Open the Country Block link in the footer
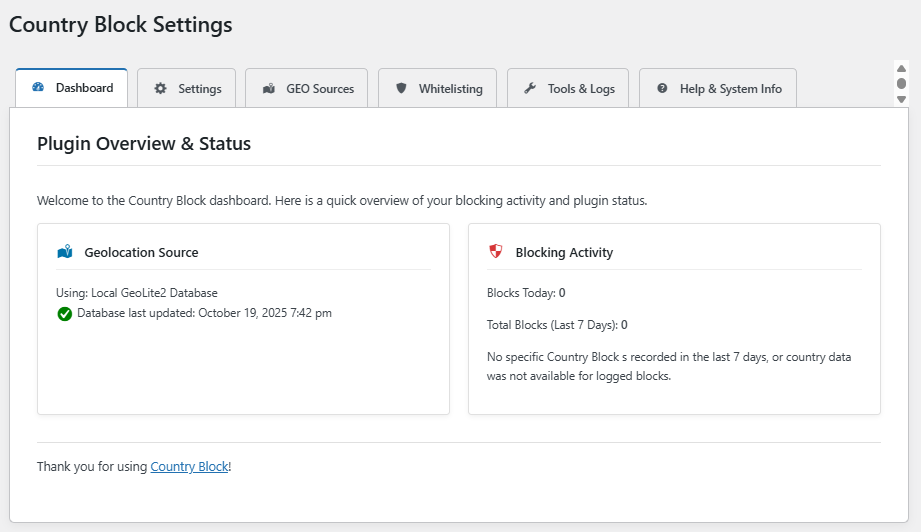 click(189, 466)
